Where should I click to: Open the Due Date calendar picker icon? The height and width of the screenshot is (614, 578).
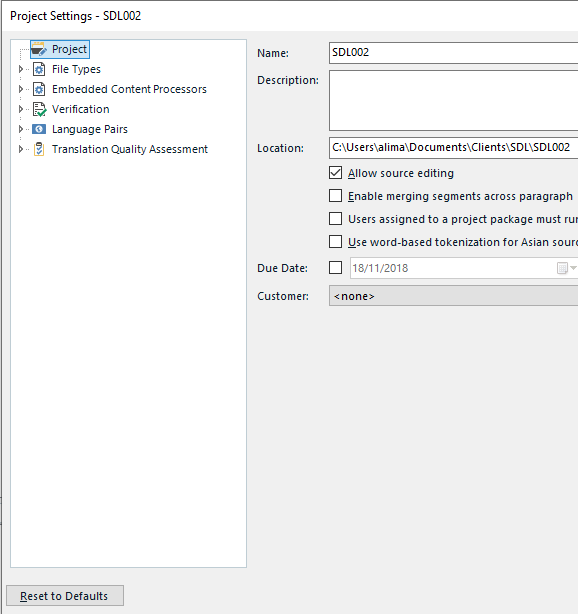pos(562,268)
